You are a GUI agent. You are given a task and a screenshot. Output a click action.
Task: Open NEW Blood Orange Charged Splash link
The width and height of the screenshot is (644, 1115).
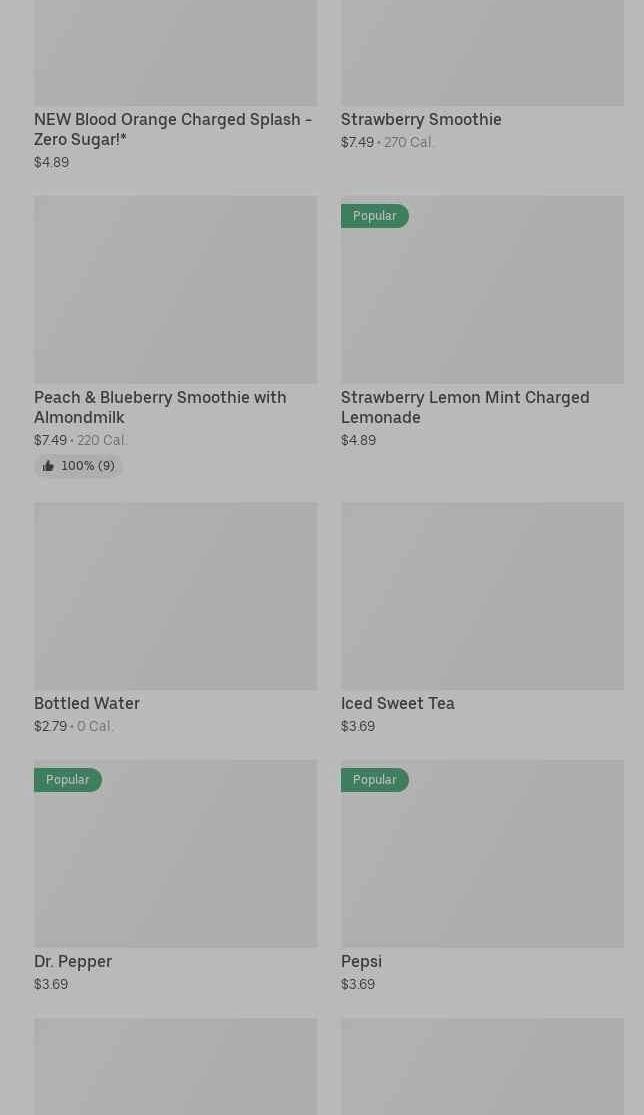(x=172, y=129)
